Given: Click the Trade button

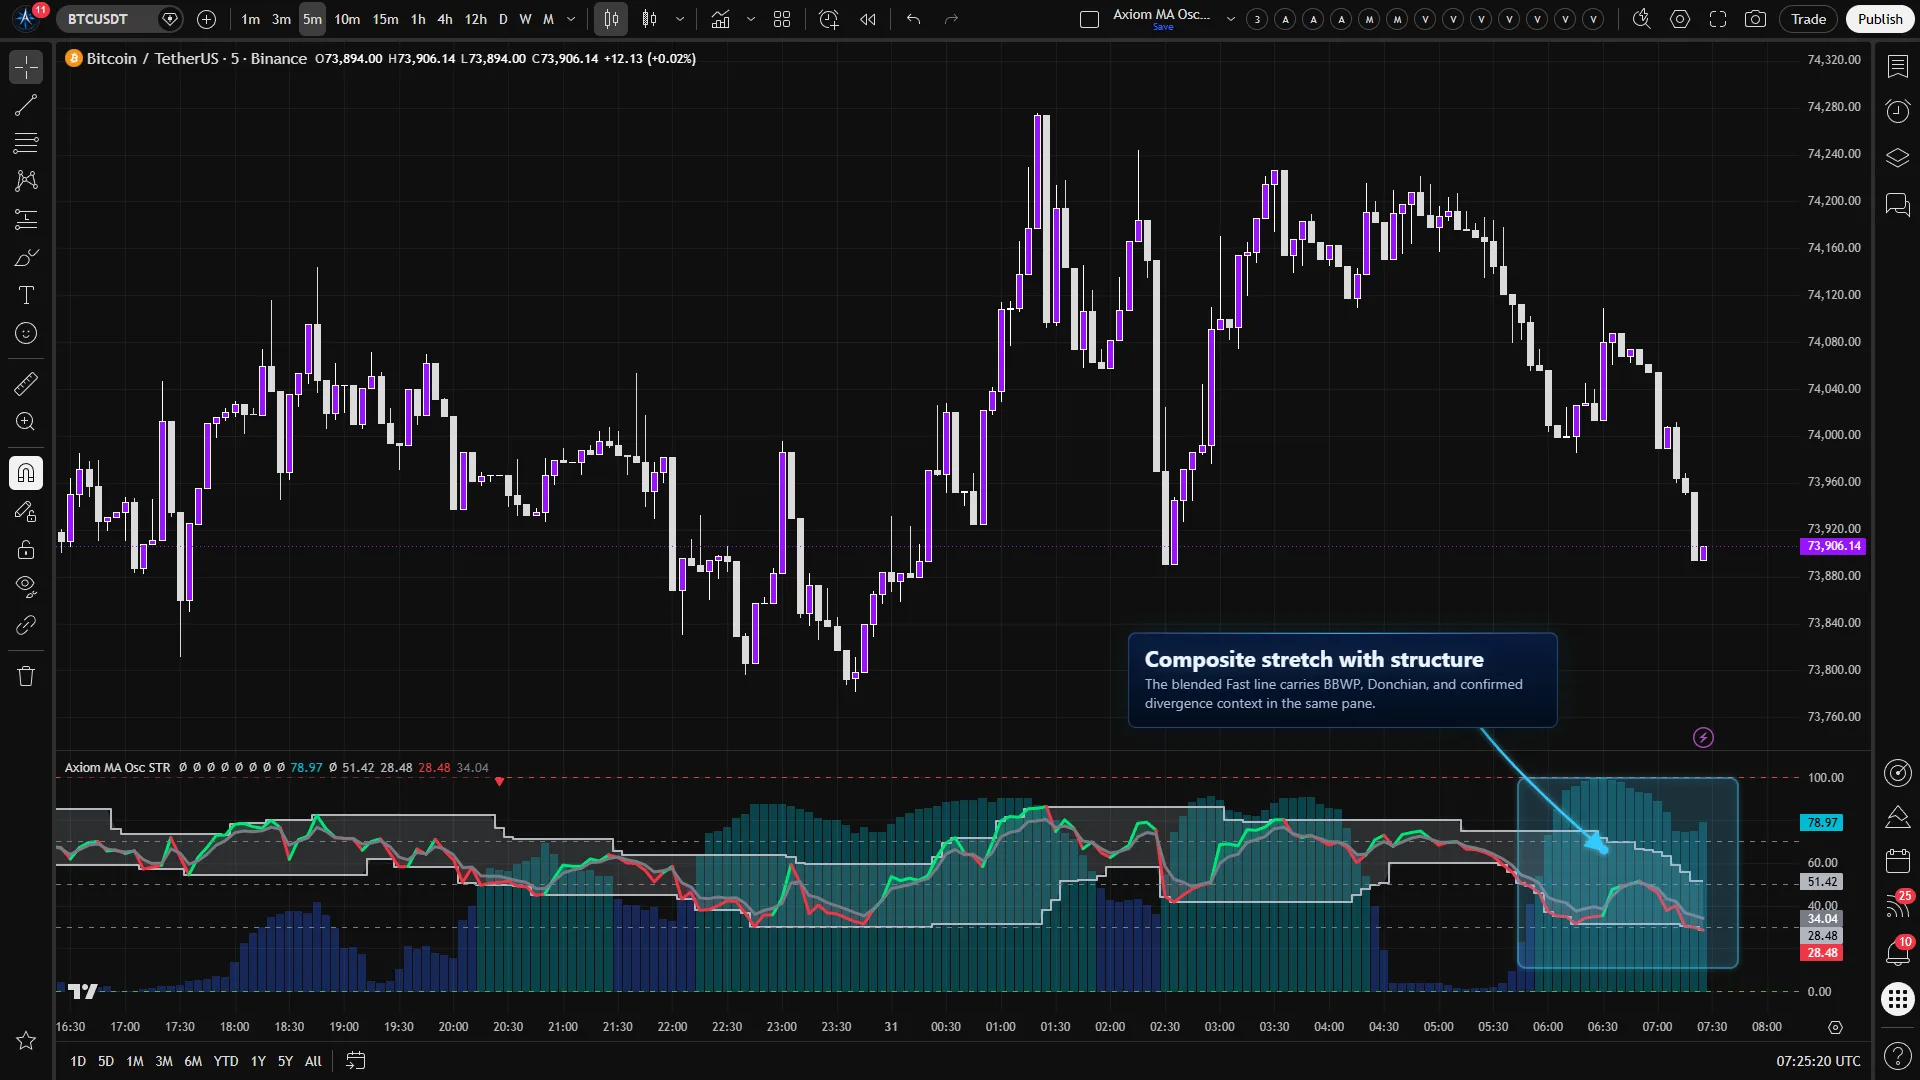Looking at the screenshot, I should pyautogui.click(x=1808, y=19).
